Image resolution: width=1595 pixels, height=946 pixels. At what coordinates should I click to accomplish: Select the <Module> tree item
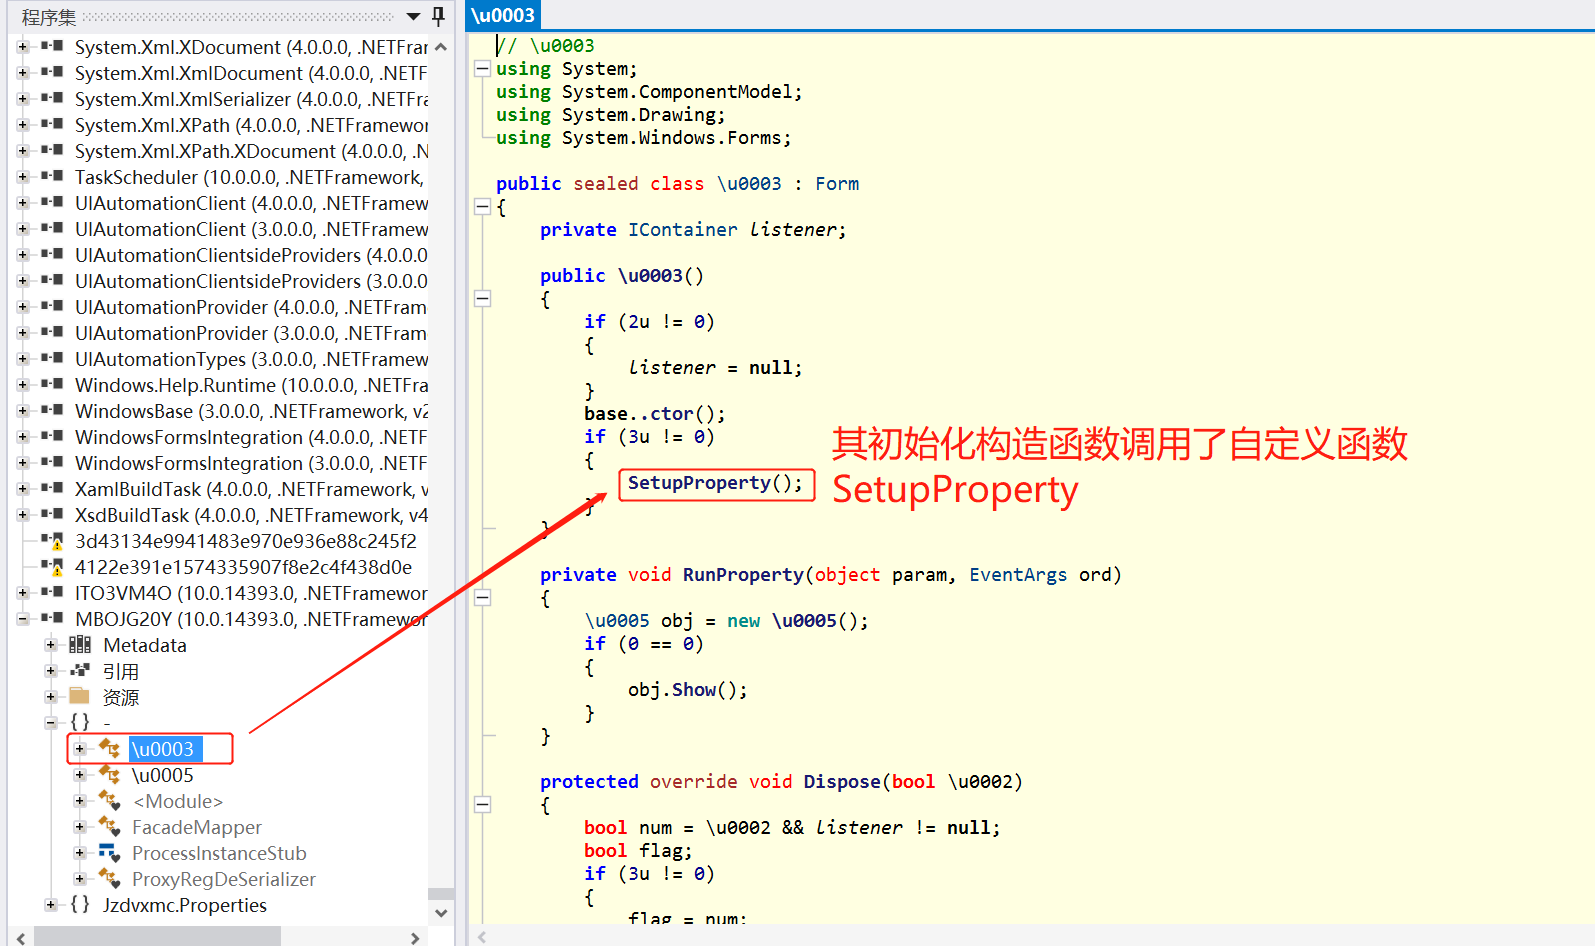(178, 801)
